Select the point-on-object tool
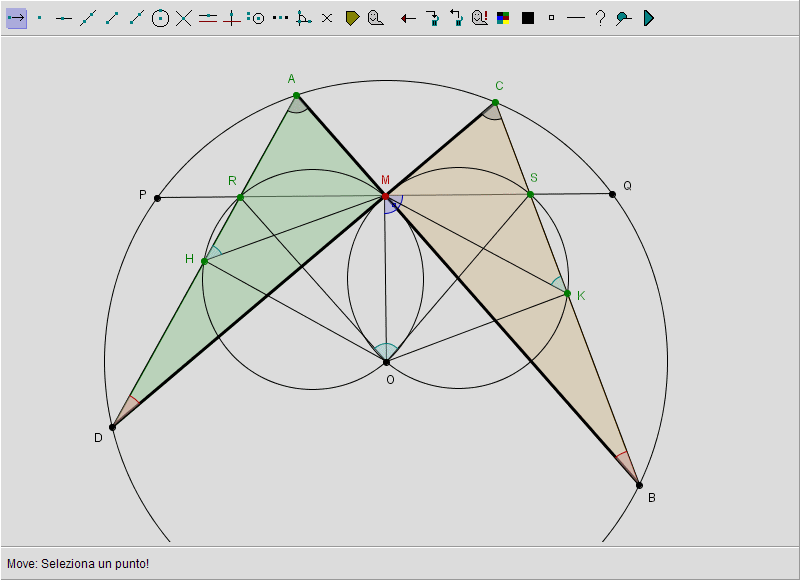 coord(64,18)
